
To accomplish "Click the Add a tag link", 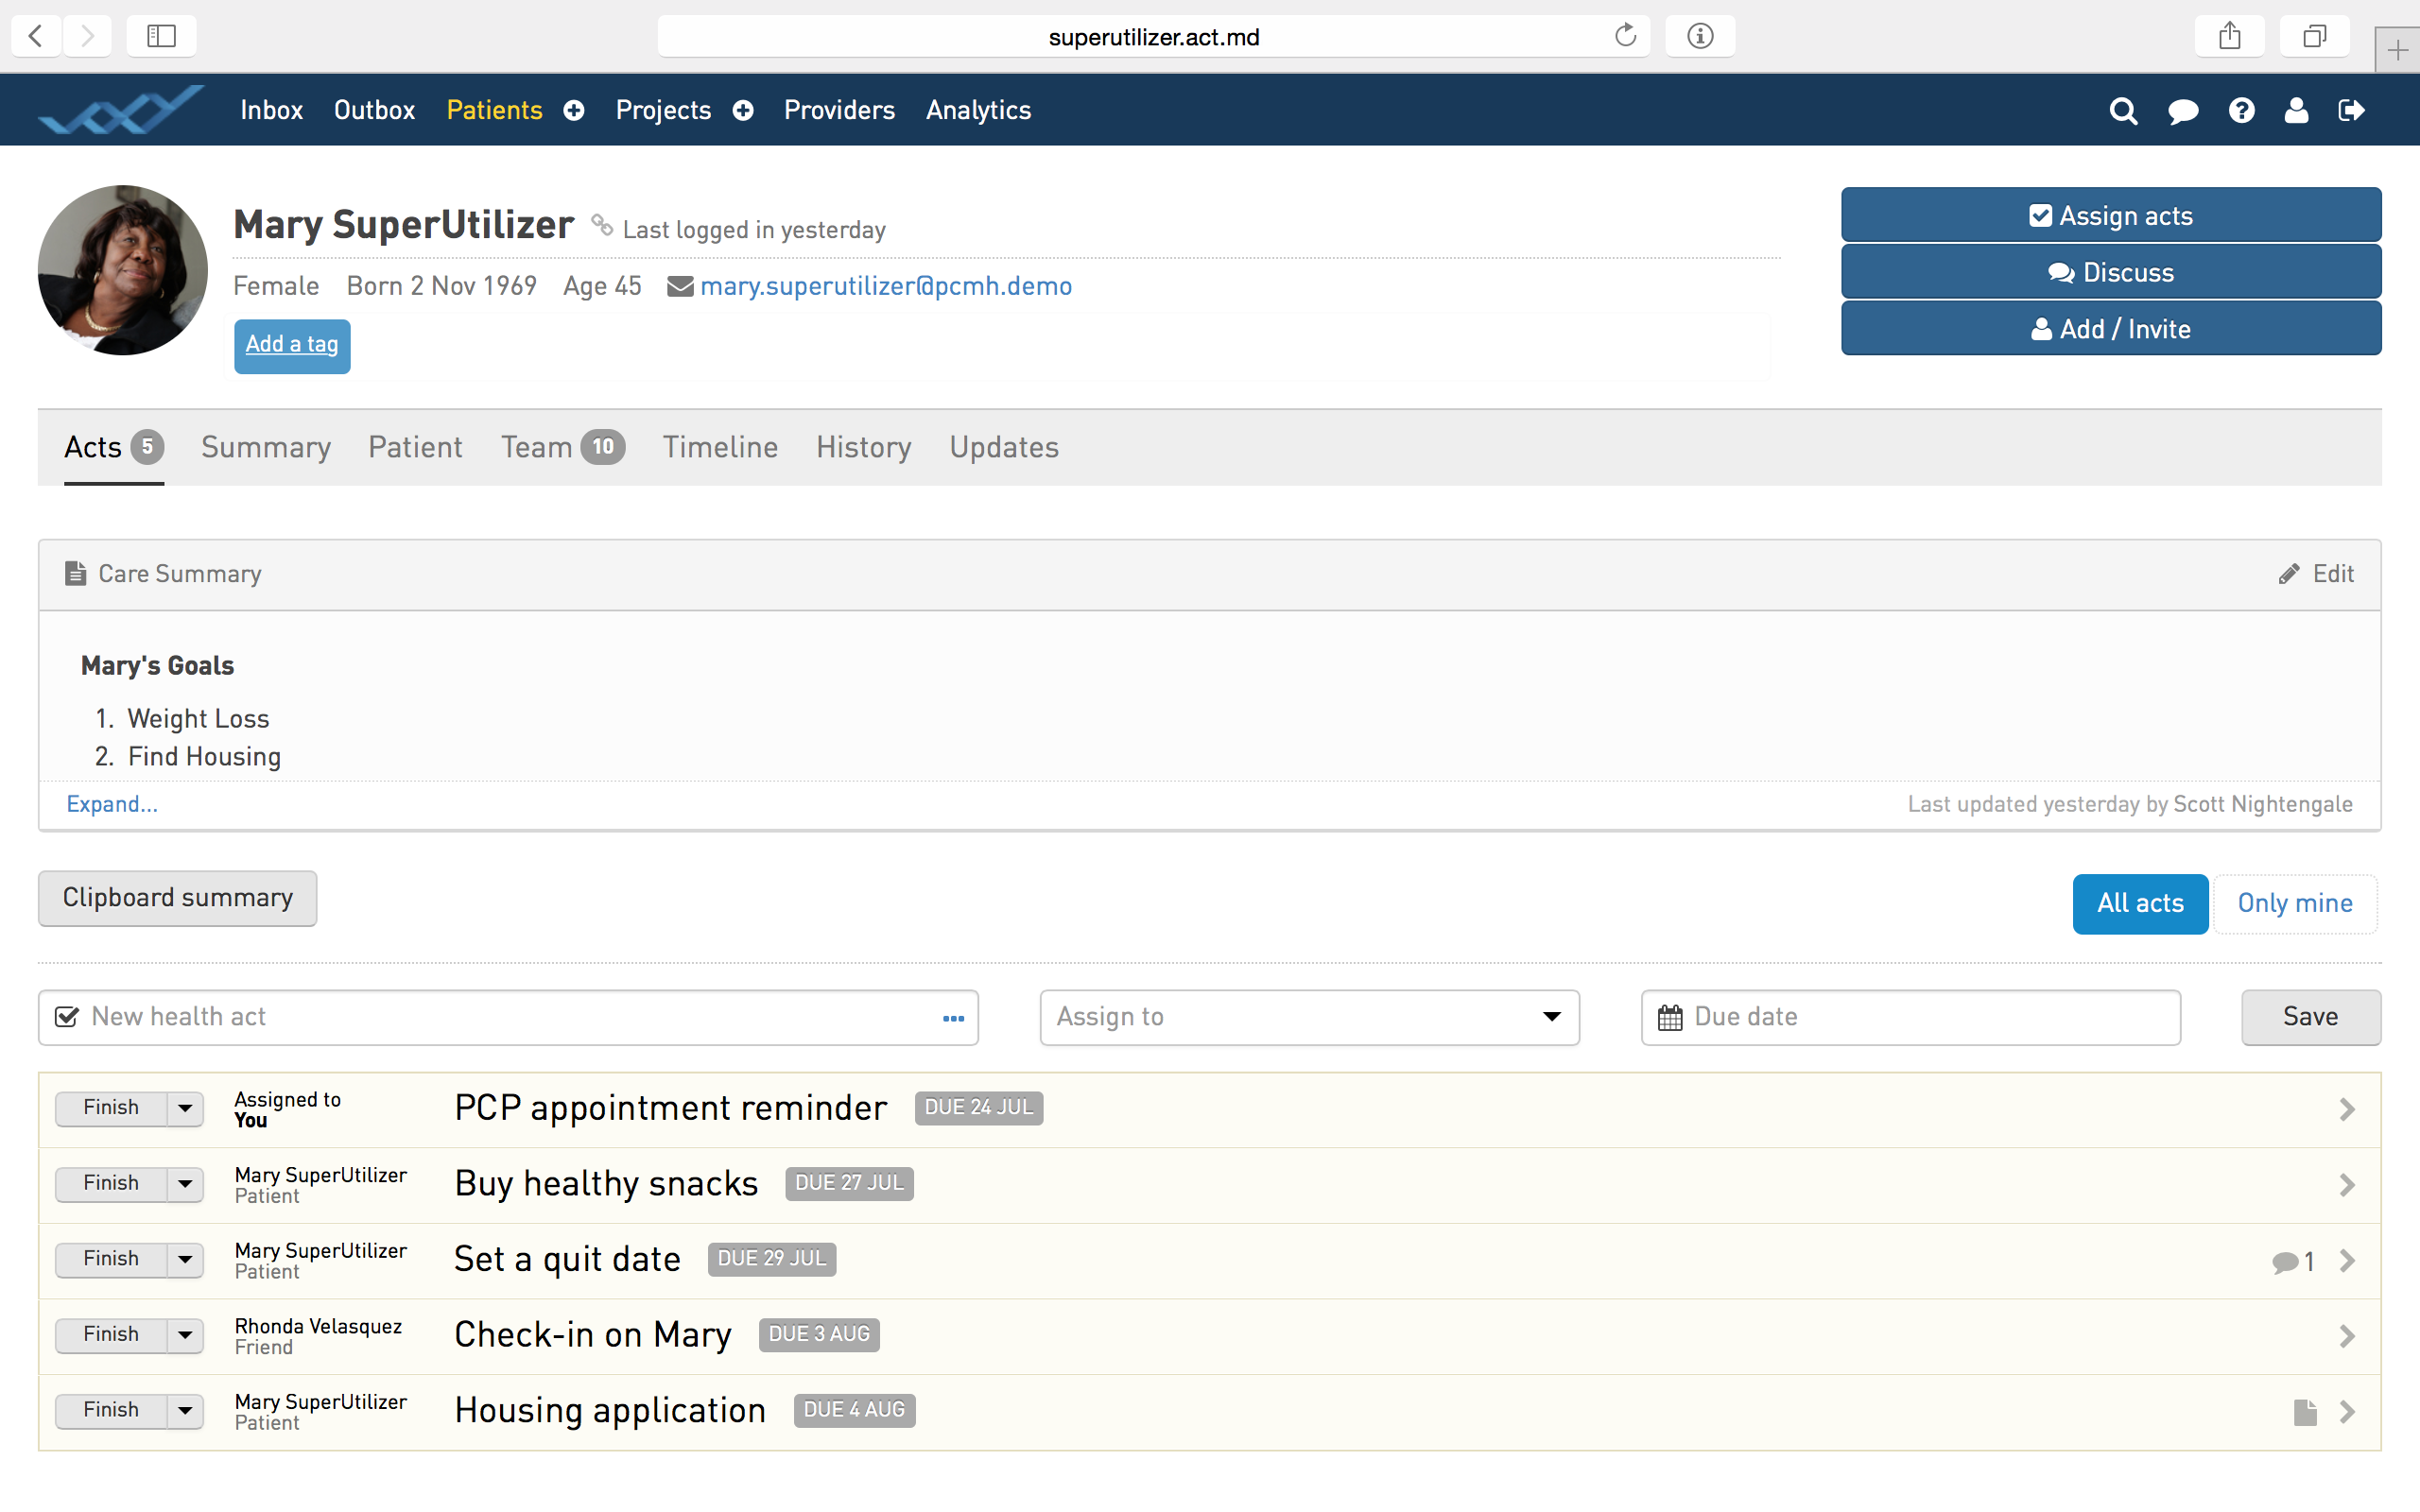I will pos(292,345).
